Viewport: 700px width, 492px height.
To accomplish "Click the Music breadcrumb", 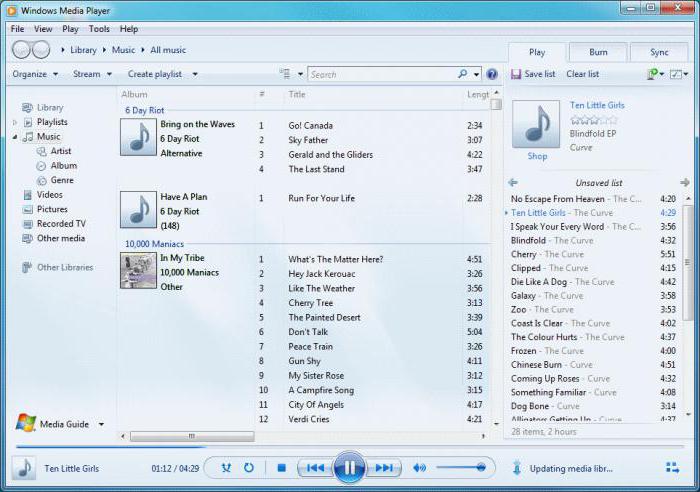I will point(123,50).
